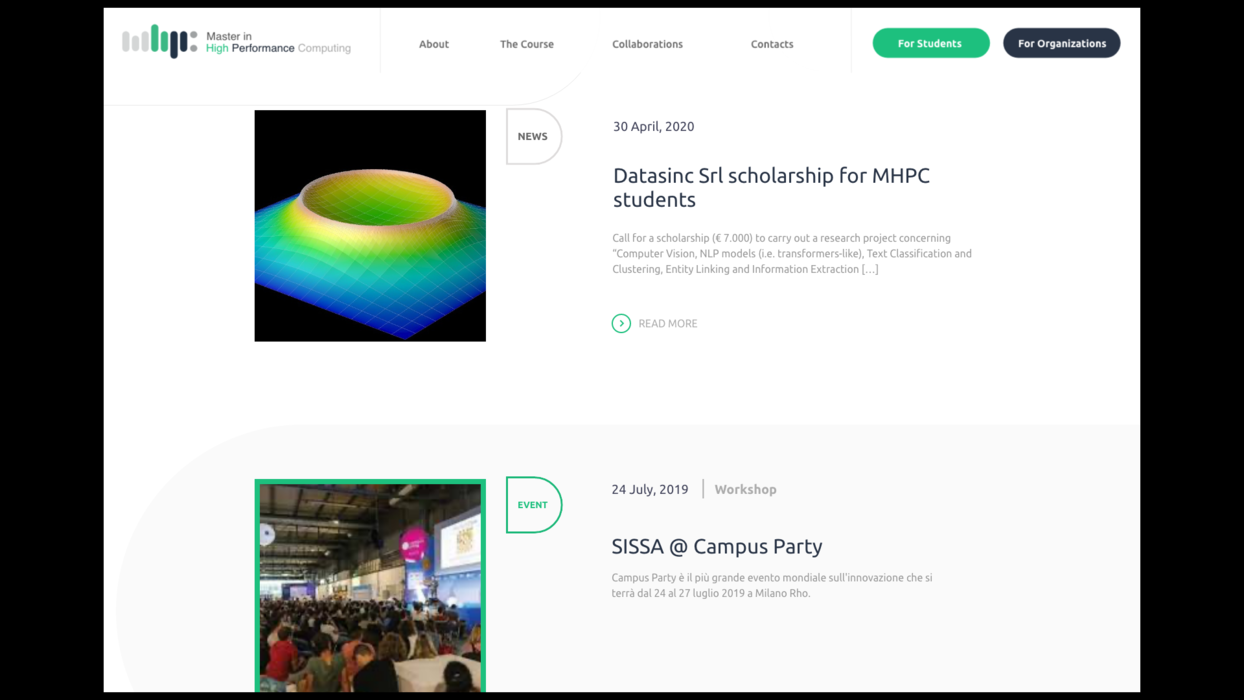The height and width of the screenshot is (700, 1244).
Task: Click the green EVENT badge icon
Action: [x=533, y=505]
